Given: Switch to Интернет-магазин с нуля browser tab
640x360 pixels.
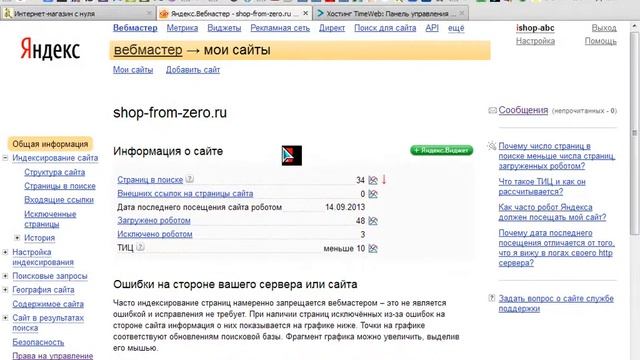Looking at the screenshot, I should (x=77, y=13).
